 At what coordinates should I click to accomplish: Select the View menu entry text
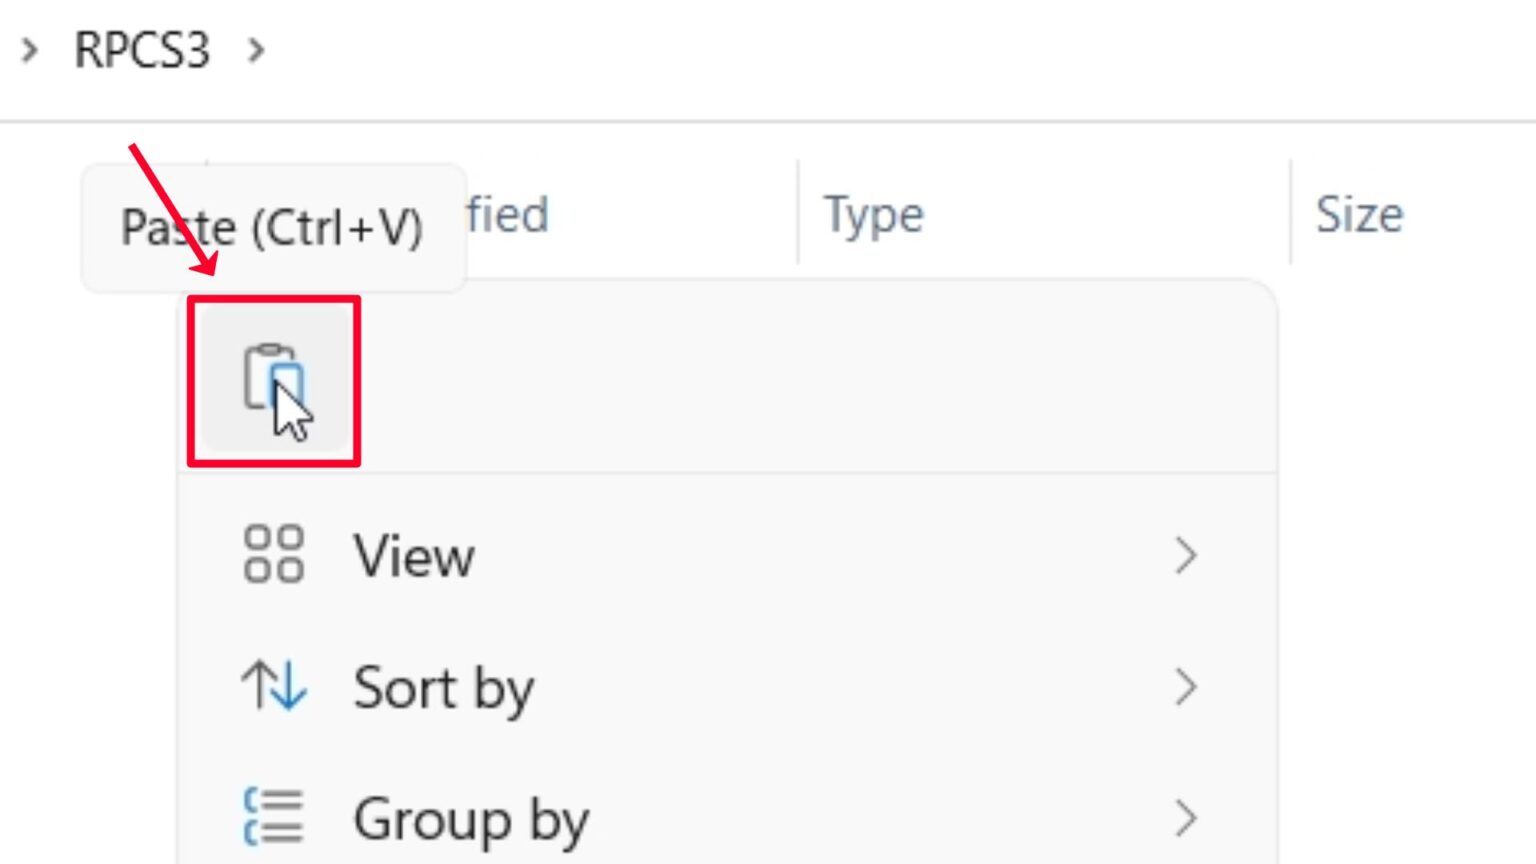pyautogui.click(x=414, y=556)
